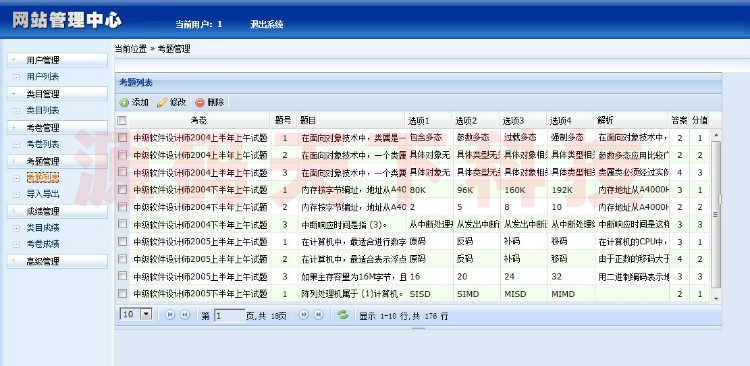Image resolution: width=750 pixels, height=366 pixels.
Task: Go to the previous page of results
Action: (x=185, y=314)
